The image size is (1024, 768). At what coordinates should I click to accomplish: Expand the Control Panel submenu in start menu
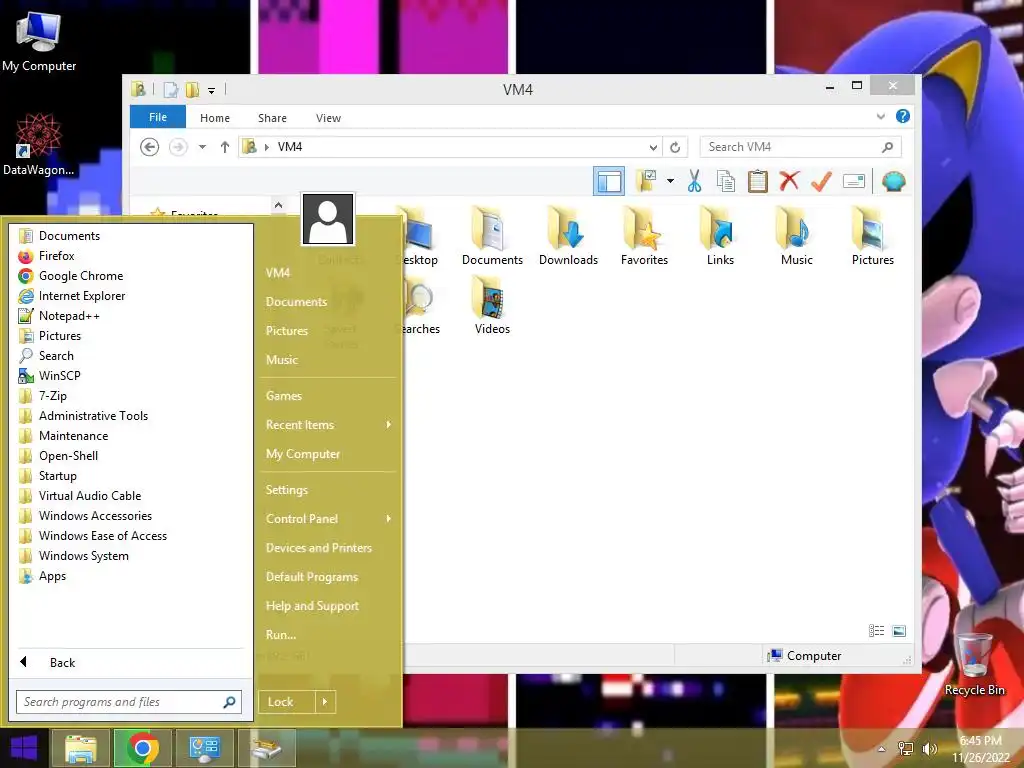pos(328,519)
